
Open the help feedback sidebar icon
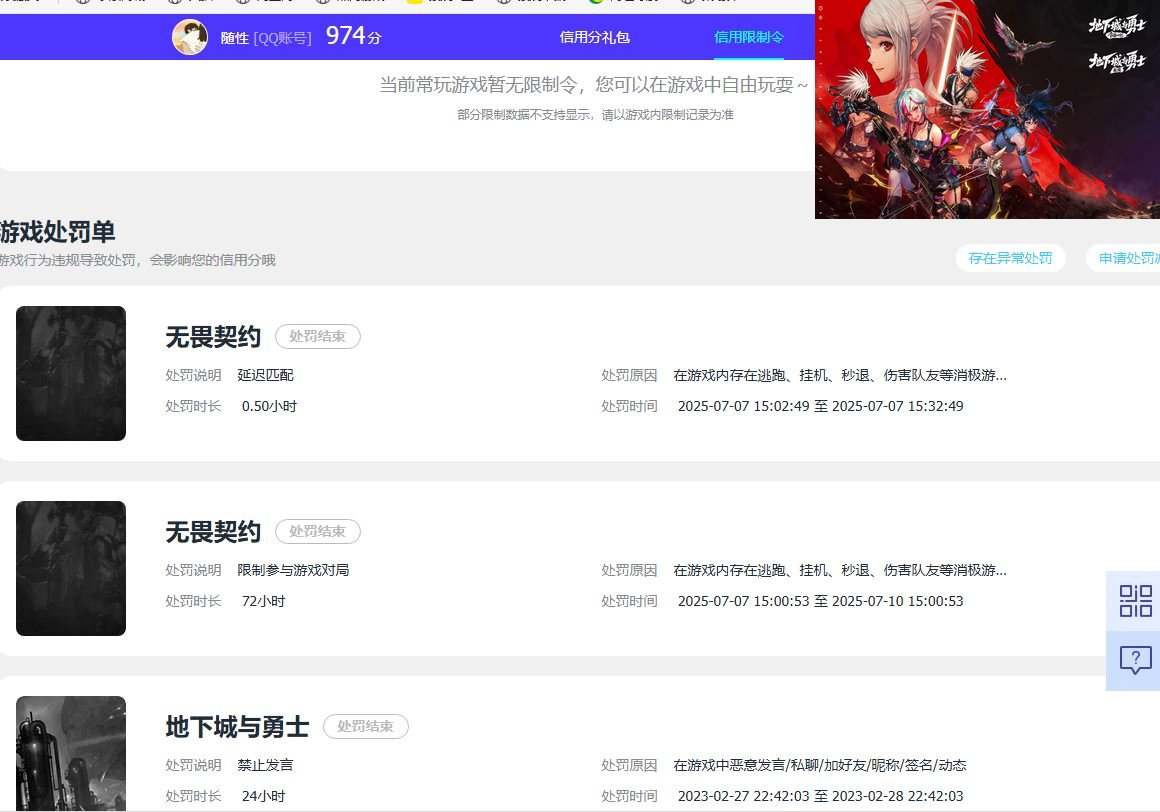tap(1135, 660)
